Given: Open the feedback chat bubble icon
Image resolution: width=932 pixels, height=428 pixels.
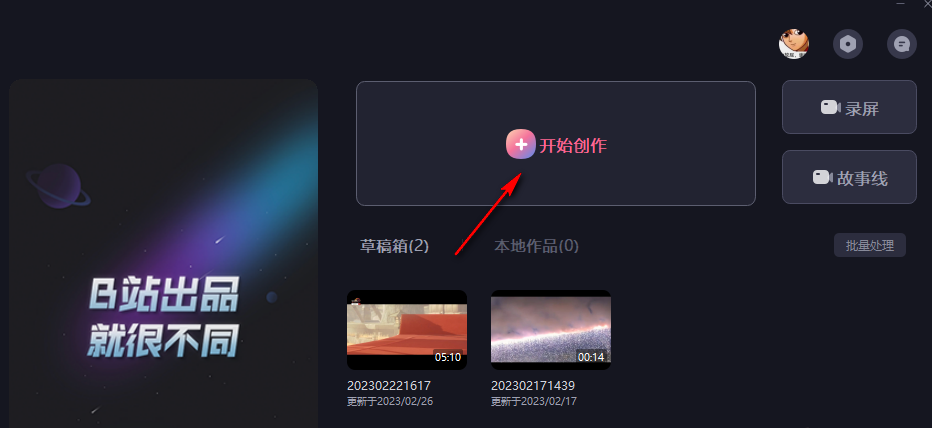Looking at the screenshot, I should point(902,43).
